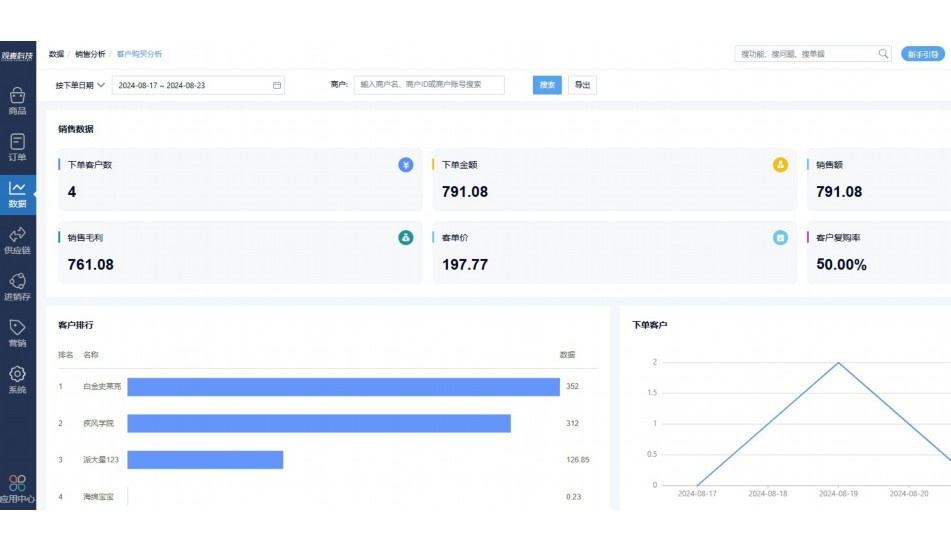Click the 白金史莱克 ranking bar
The image size is (951, 551).
[343, 386]
